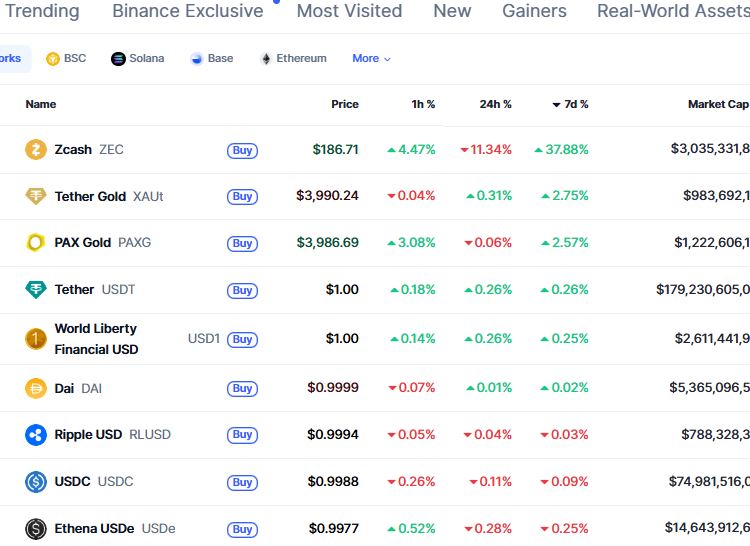Click the Dai coin icon

(36, 388)
